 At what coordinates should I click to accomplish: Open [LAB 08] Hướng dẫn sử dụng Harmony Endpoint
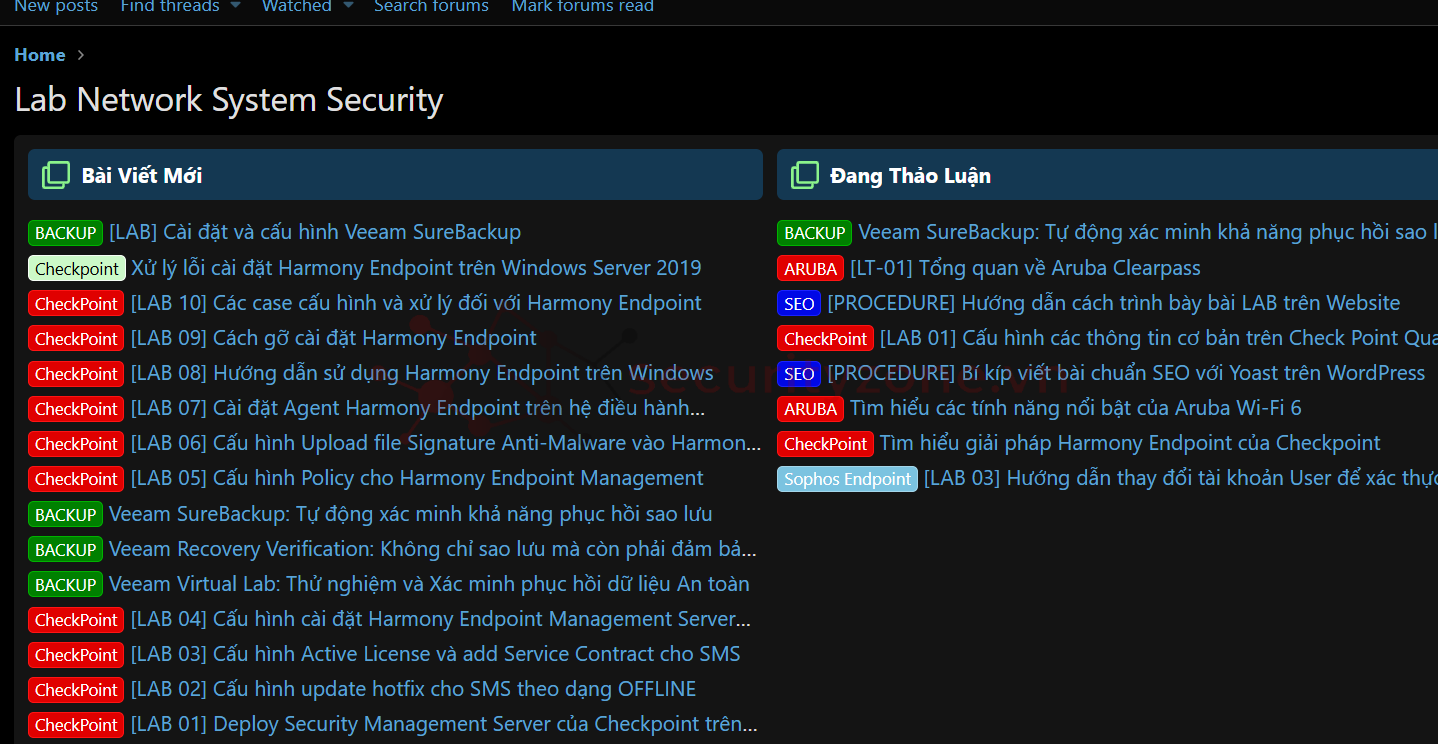pos(422,373)
